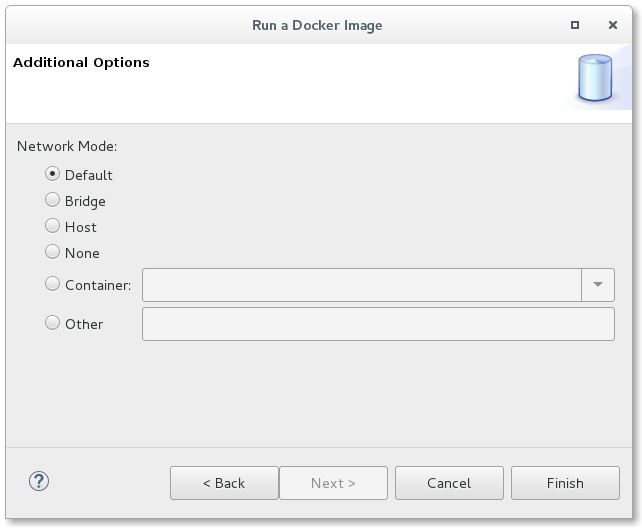
Task: Click the Docker container banner icon
Action: tap(596, 81)
